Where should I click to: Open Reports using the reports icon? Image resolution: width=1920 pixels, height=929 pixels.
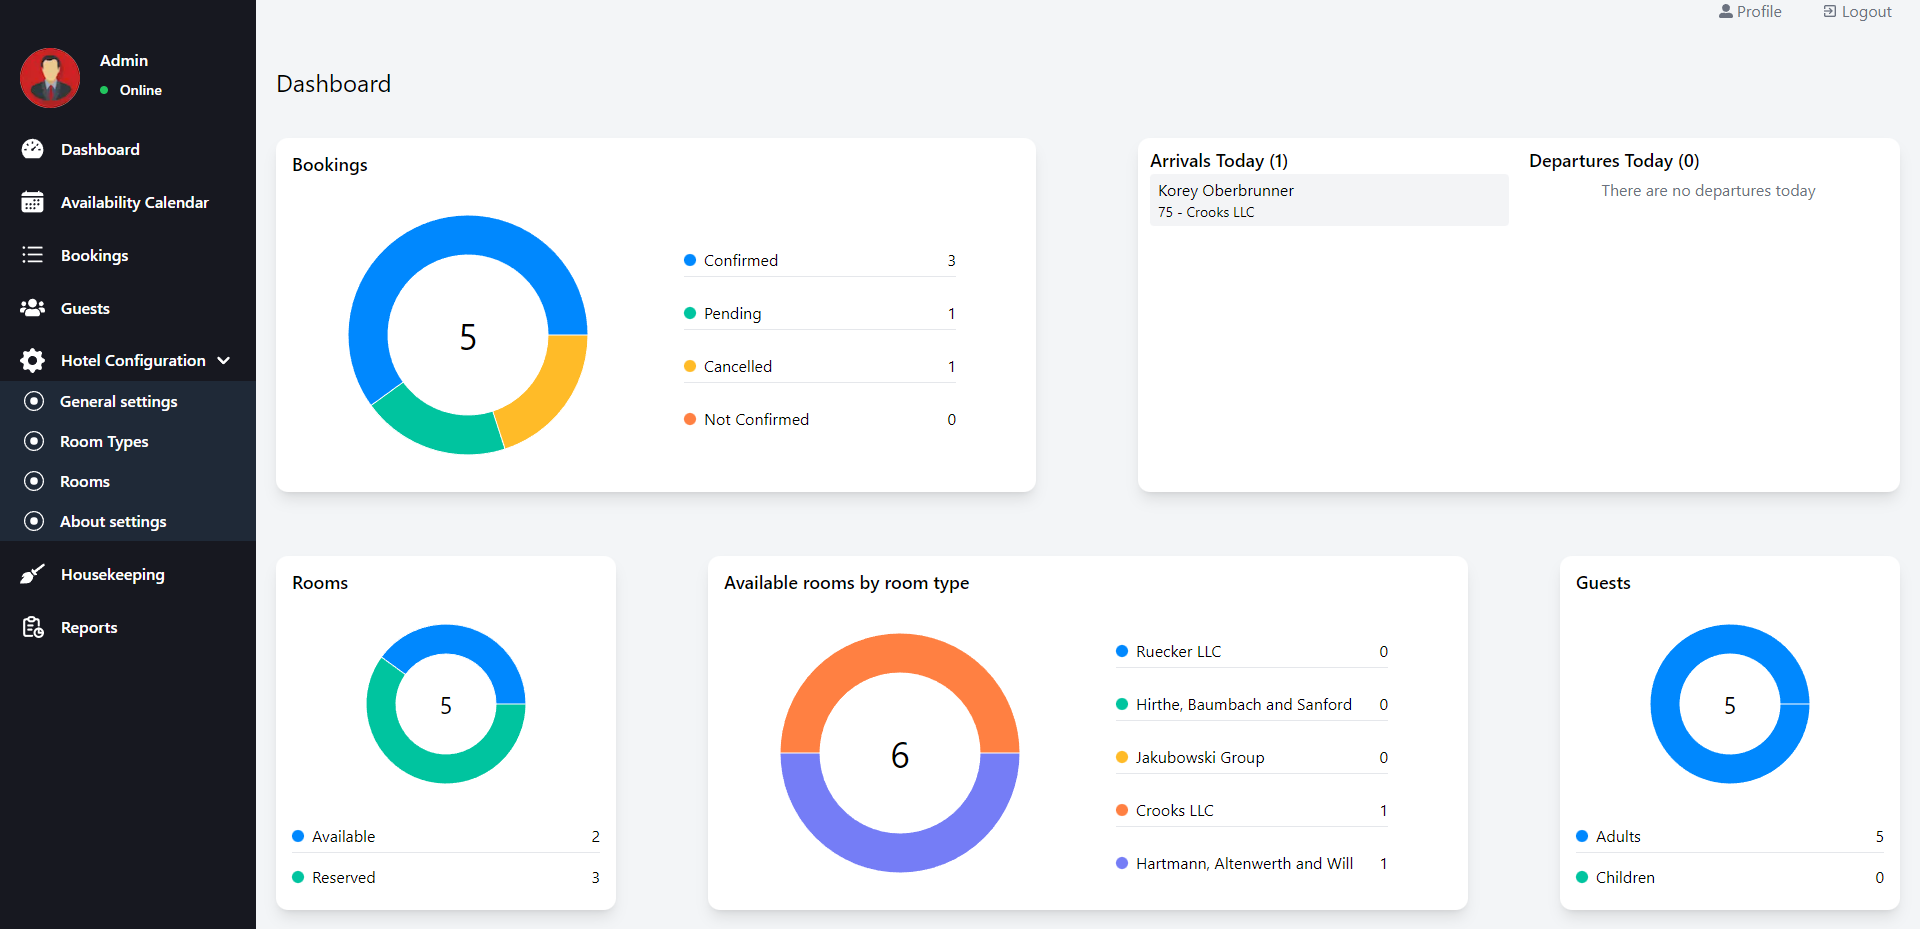pos(31,626)
